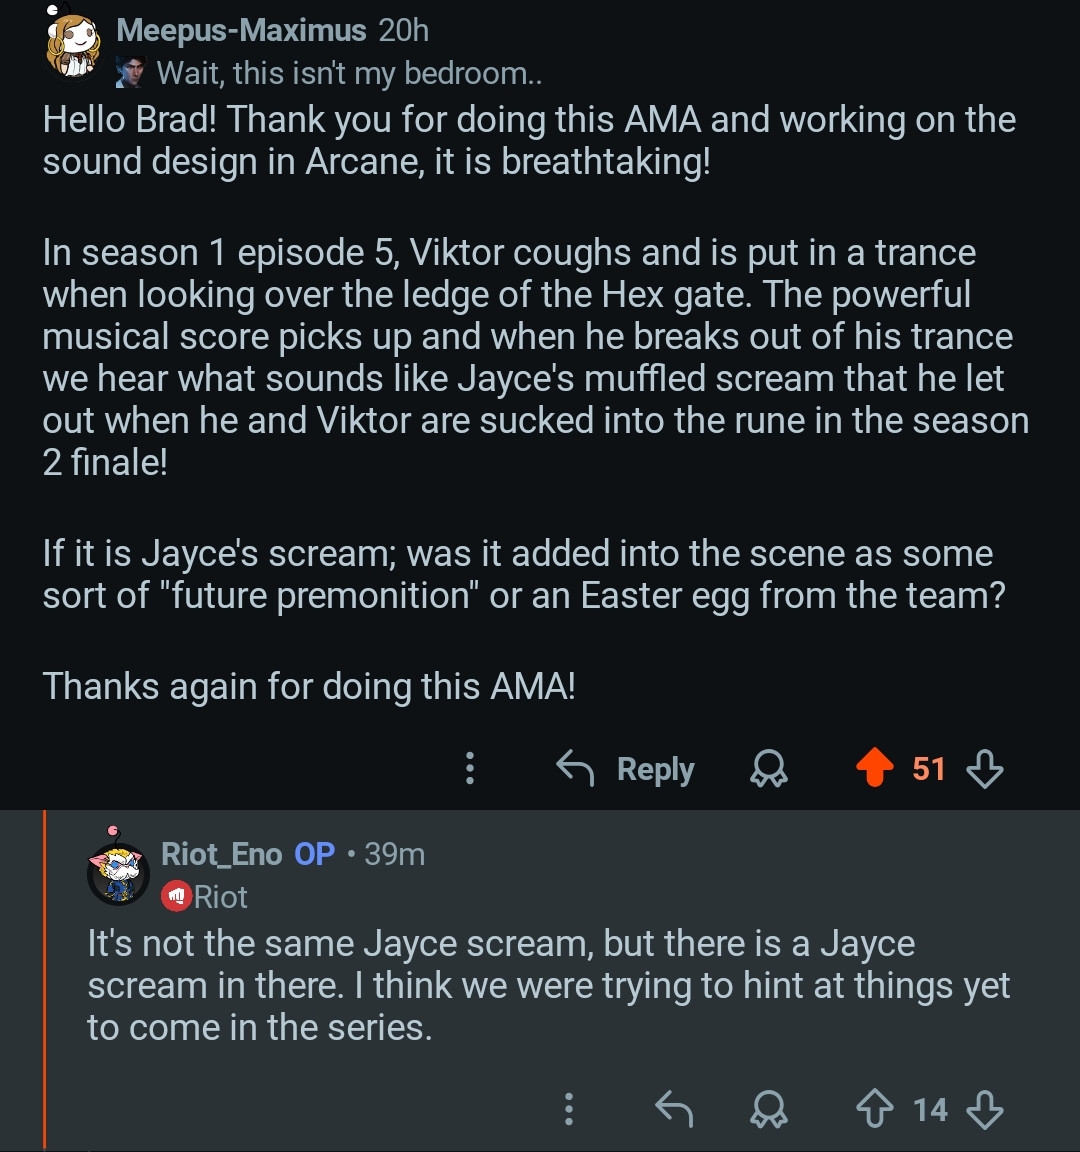Open overflow menu on Meepus-Maximus's comment

(470, 769)
